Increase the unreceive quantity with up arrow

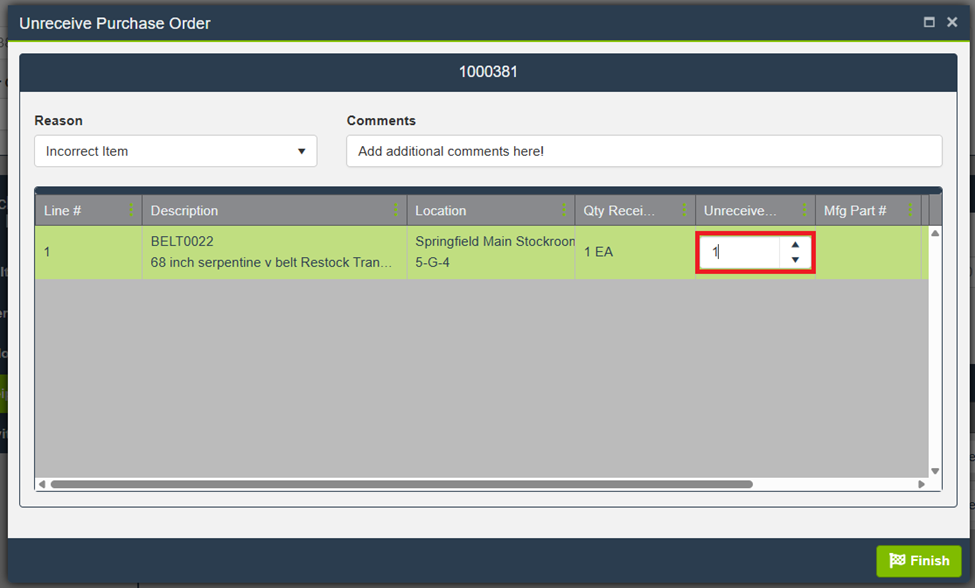[x=795, y=245]
